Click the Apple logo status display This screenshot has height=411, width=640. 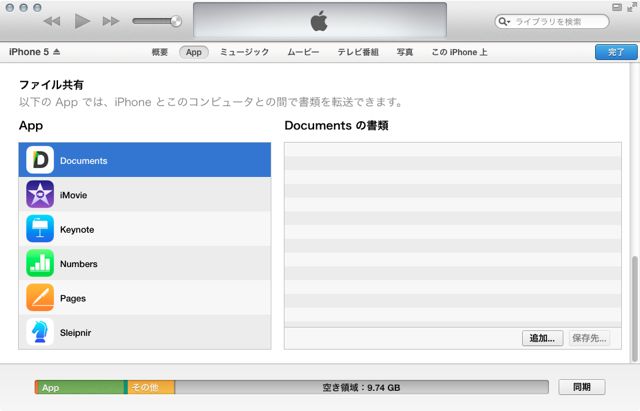click(x=320, y=20)
